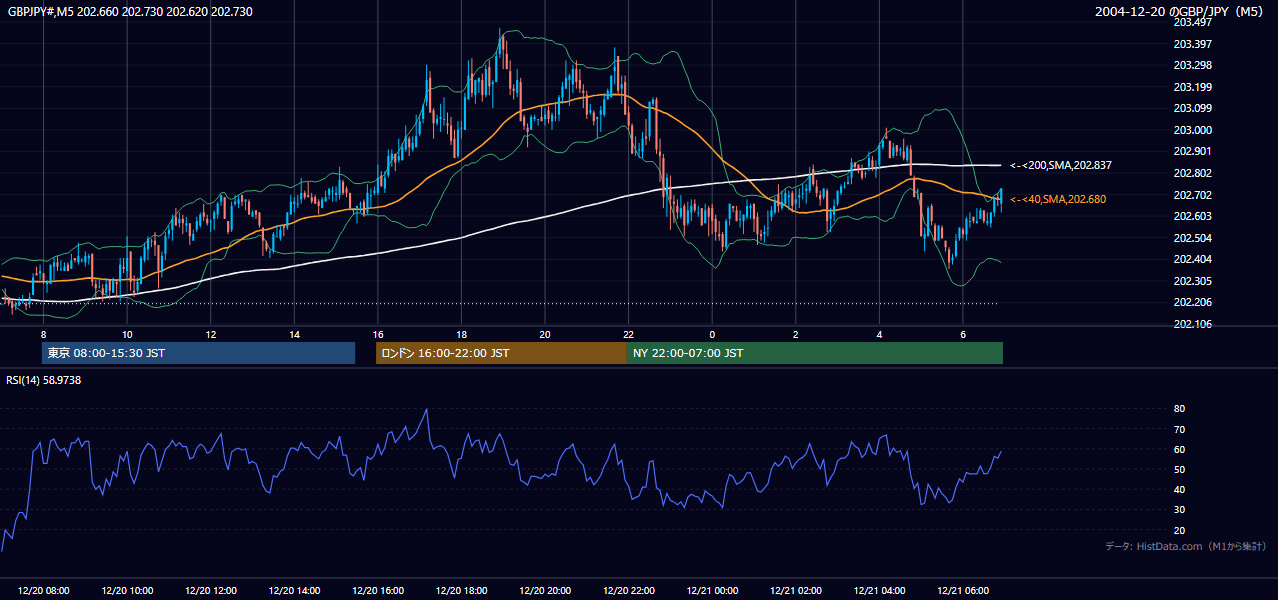Click RSI scale value 60
The height and width of the screenshot is (600, 1278).
(x=1179, y=449)
